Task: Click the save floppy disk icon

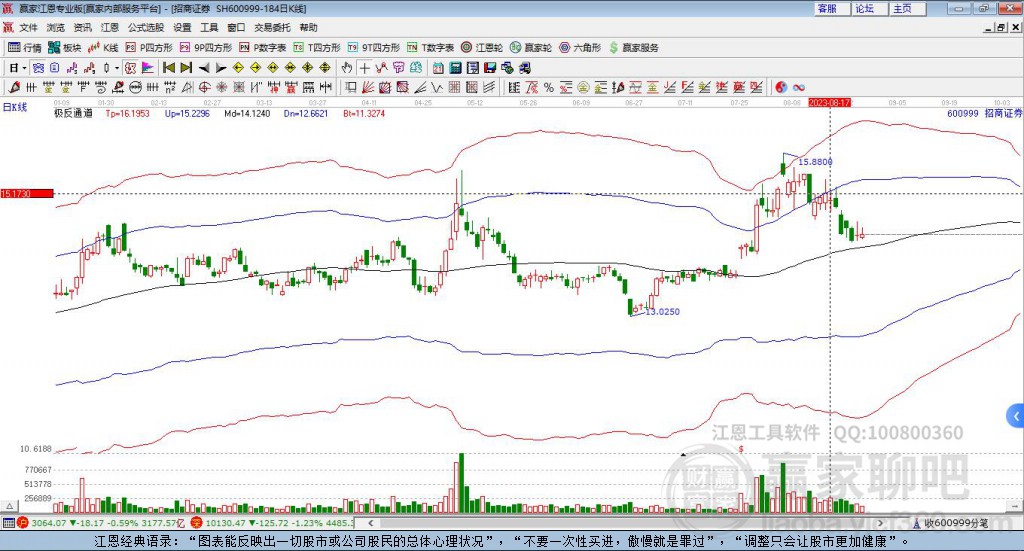Action: [x=490, y=68]
